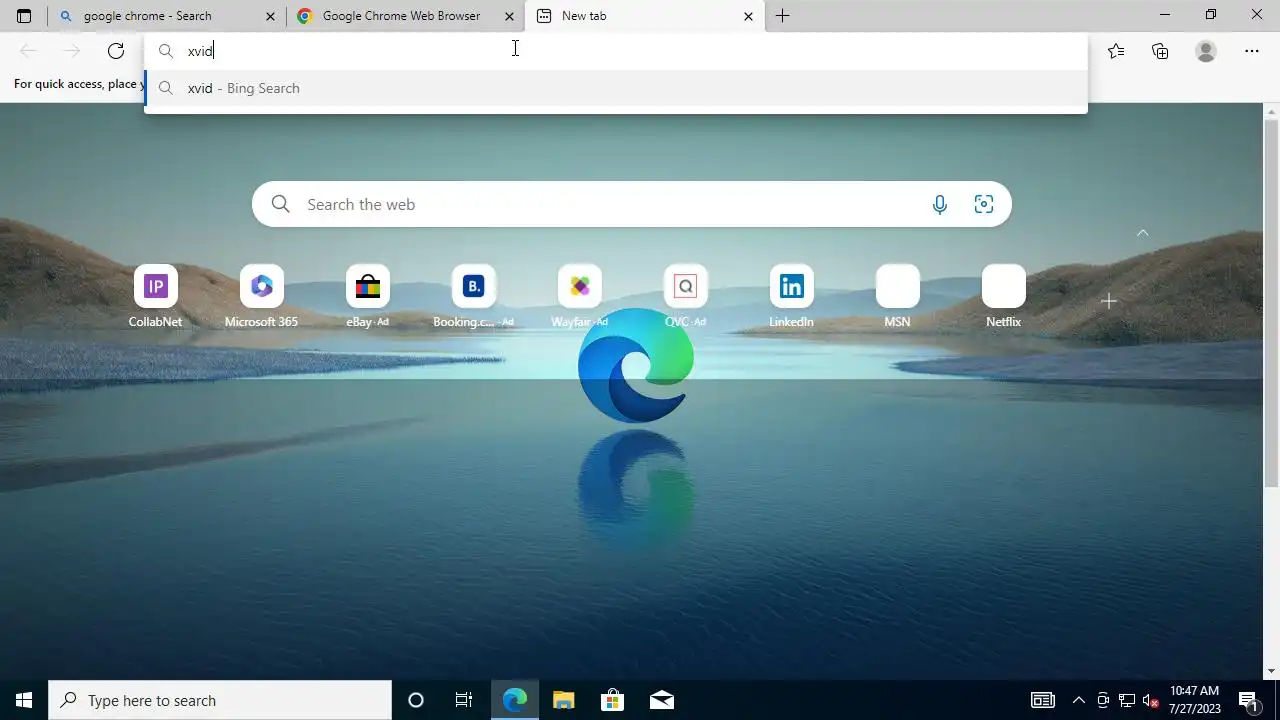Click Microsoft Edge taskbar icon
1280x720 pixels.
click(514, 700)
